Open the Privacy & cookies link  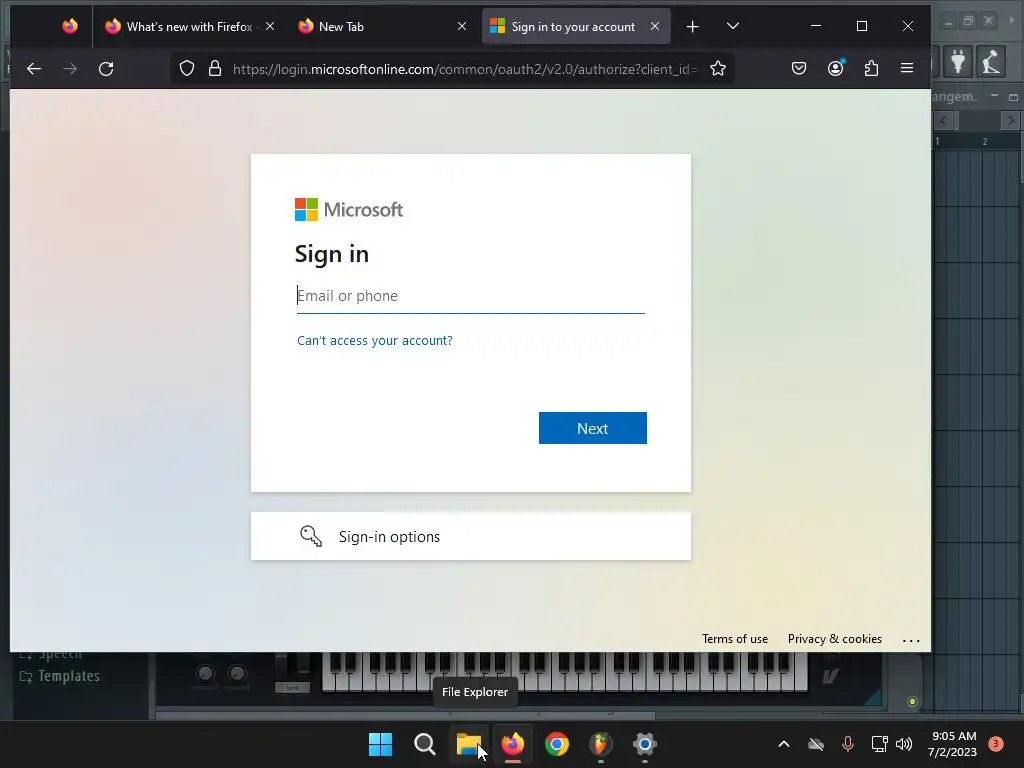click(835, 639)
